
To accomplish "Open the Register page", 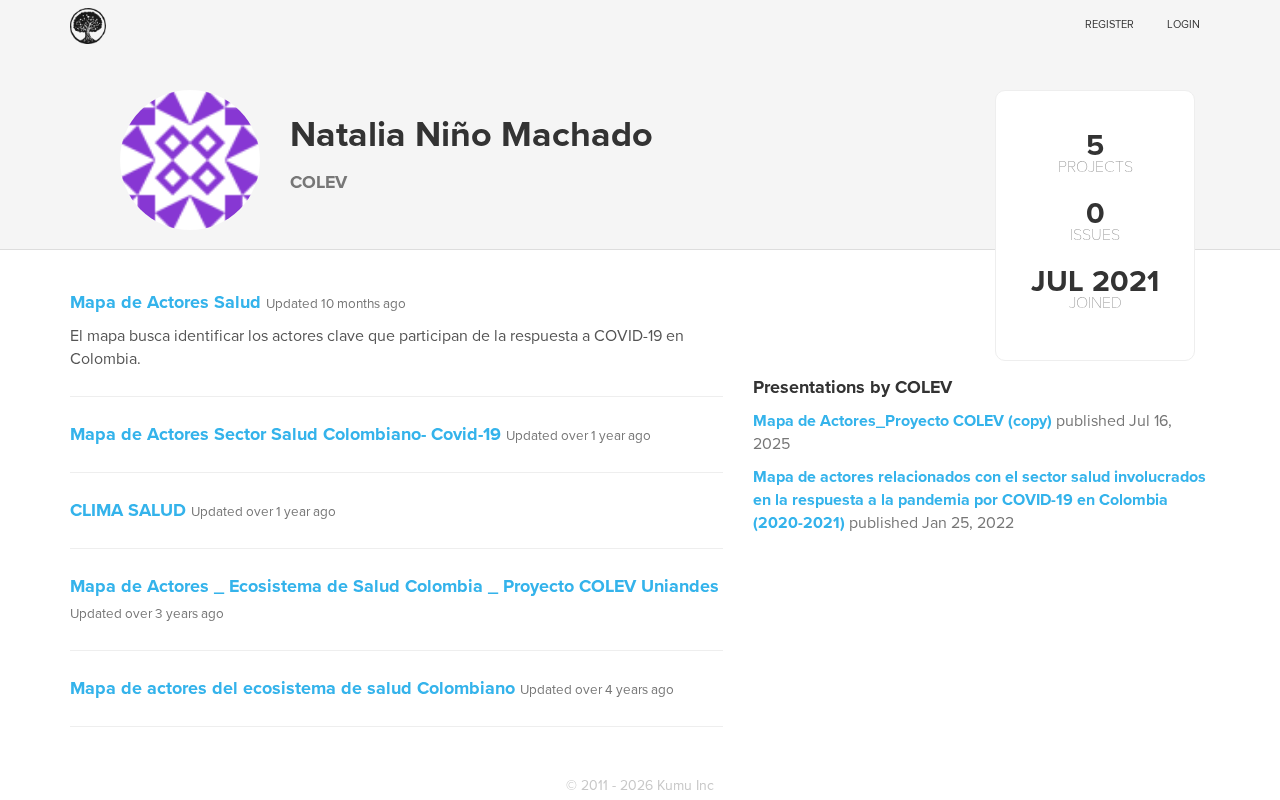I will pos(1109,24).
